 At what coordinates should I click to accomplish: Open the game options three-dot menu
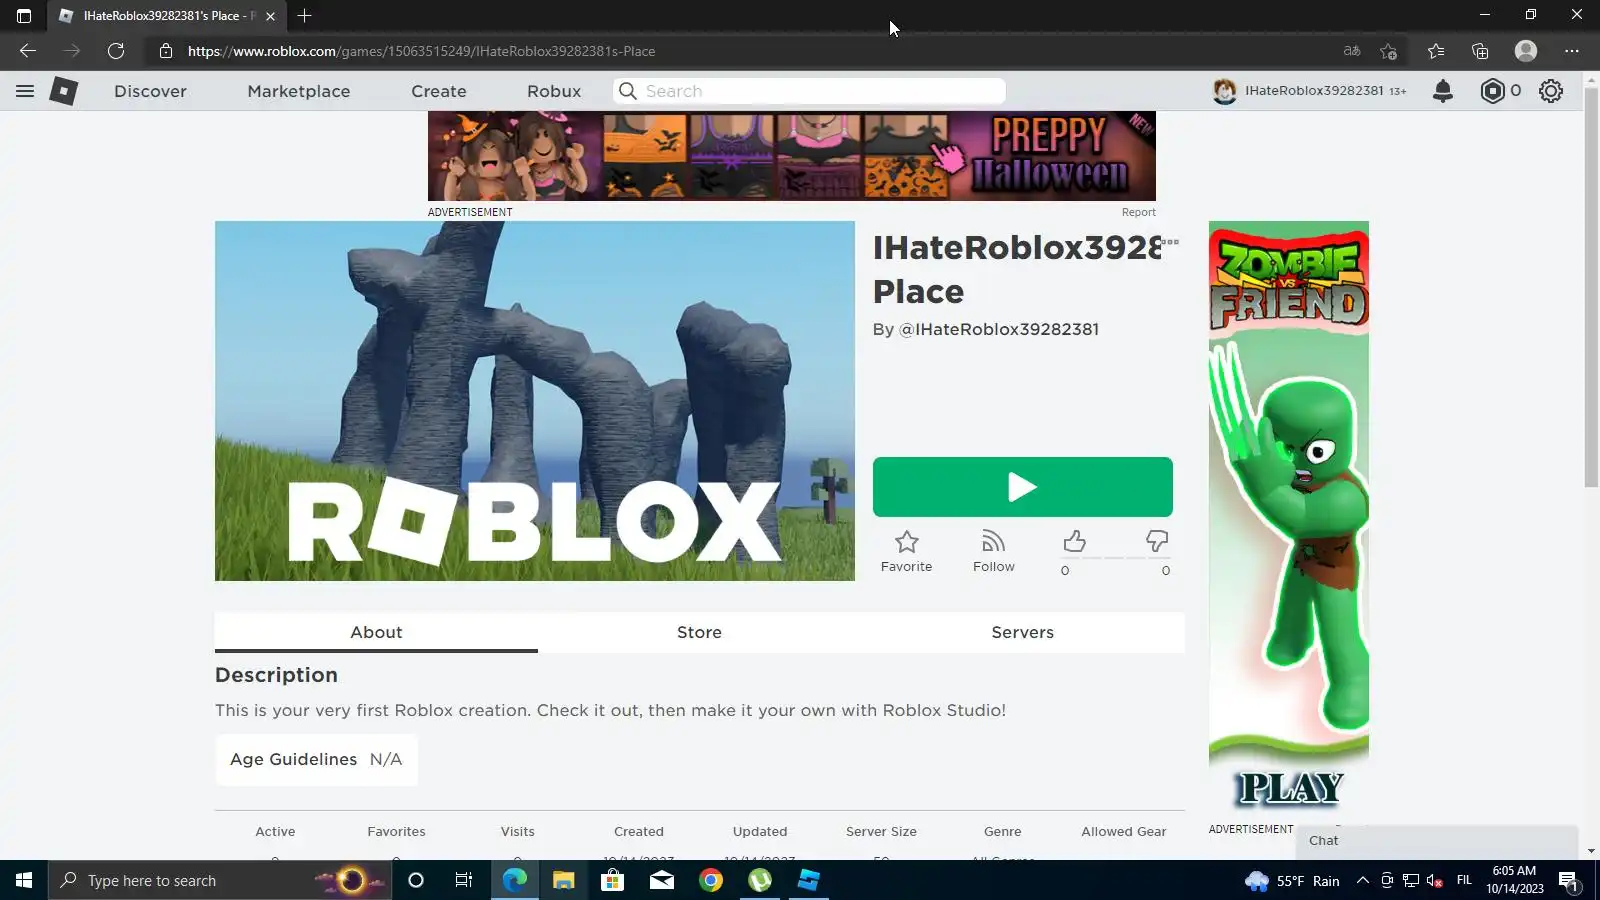click(1171, 242)
